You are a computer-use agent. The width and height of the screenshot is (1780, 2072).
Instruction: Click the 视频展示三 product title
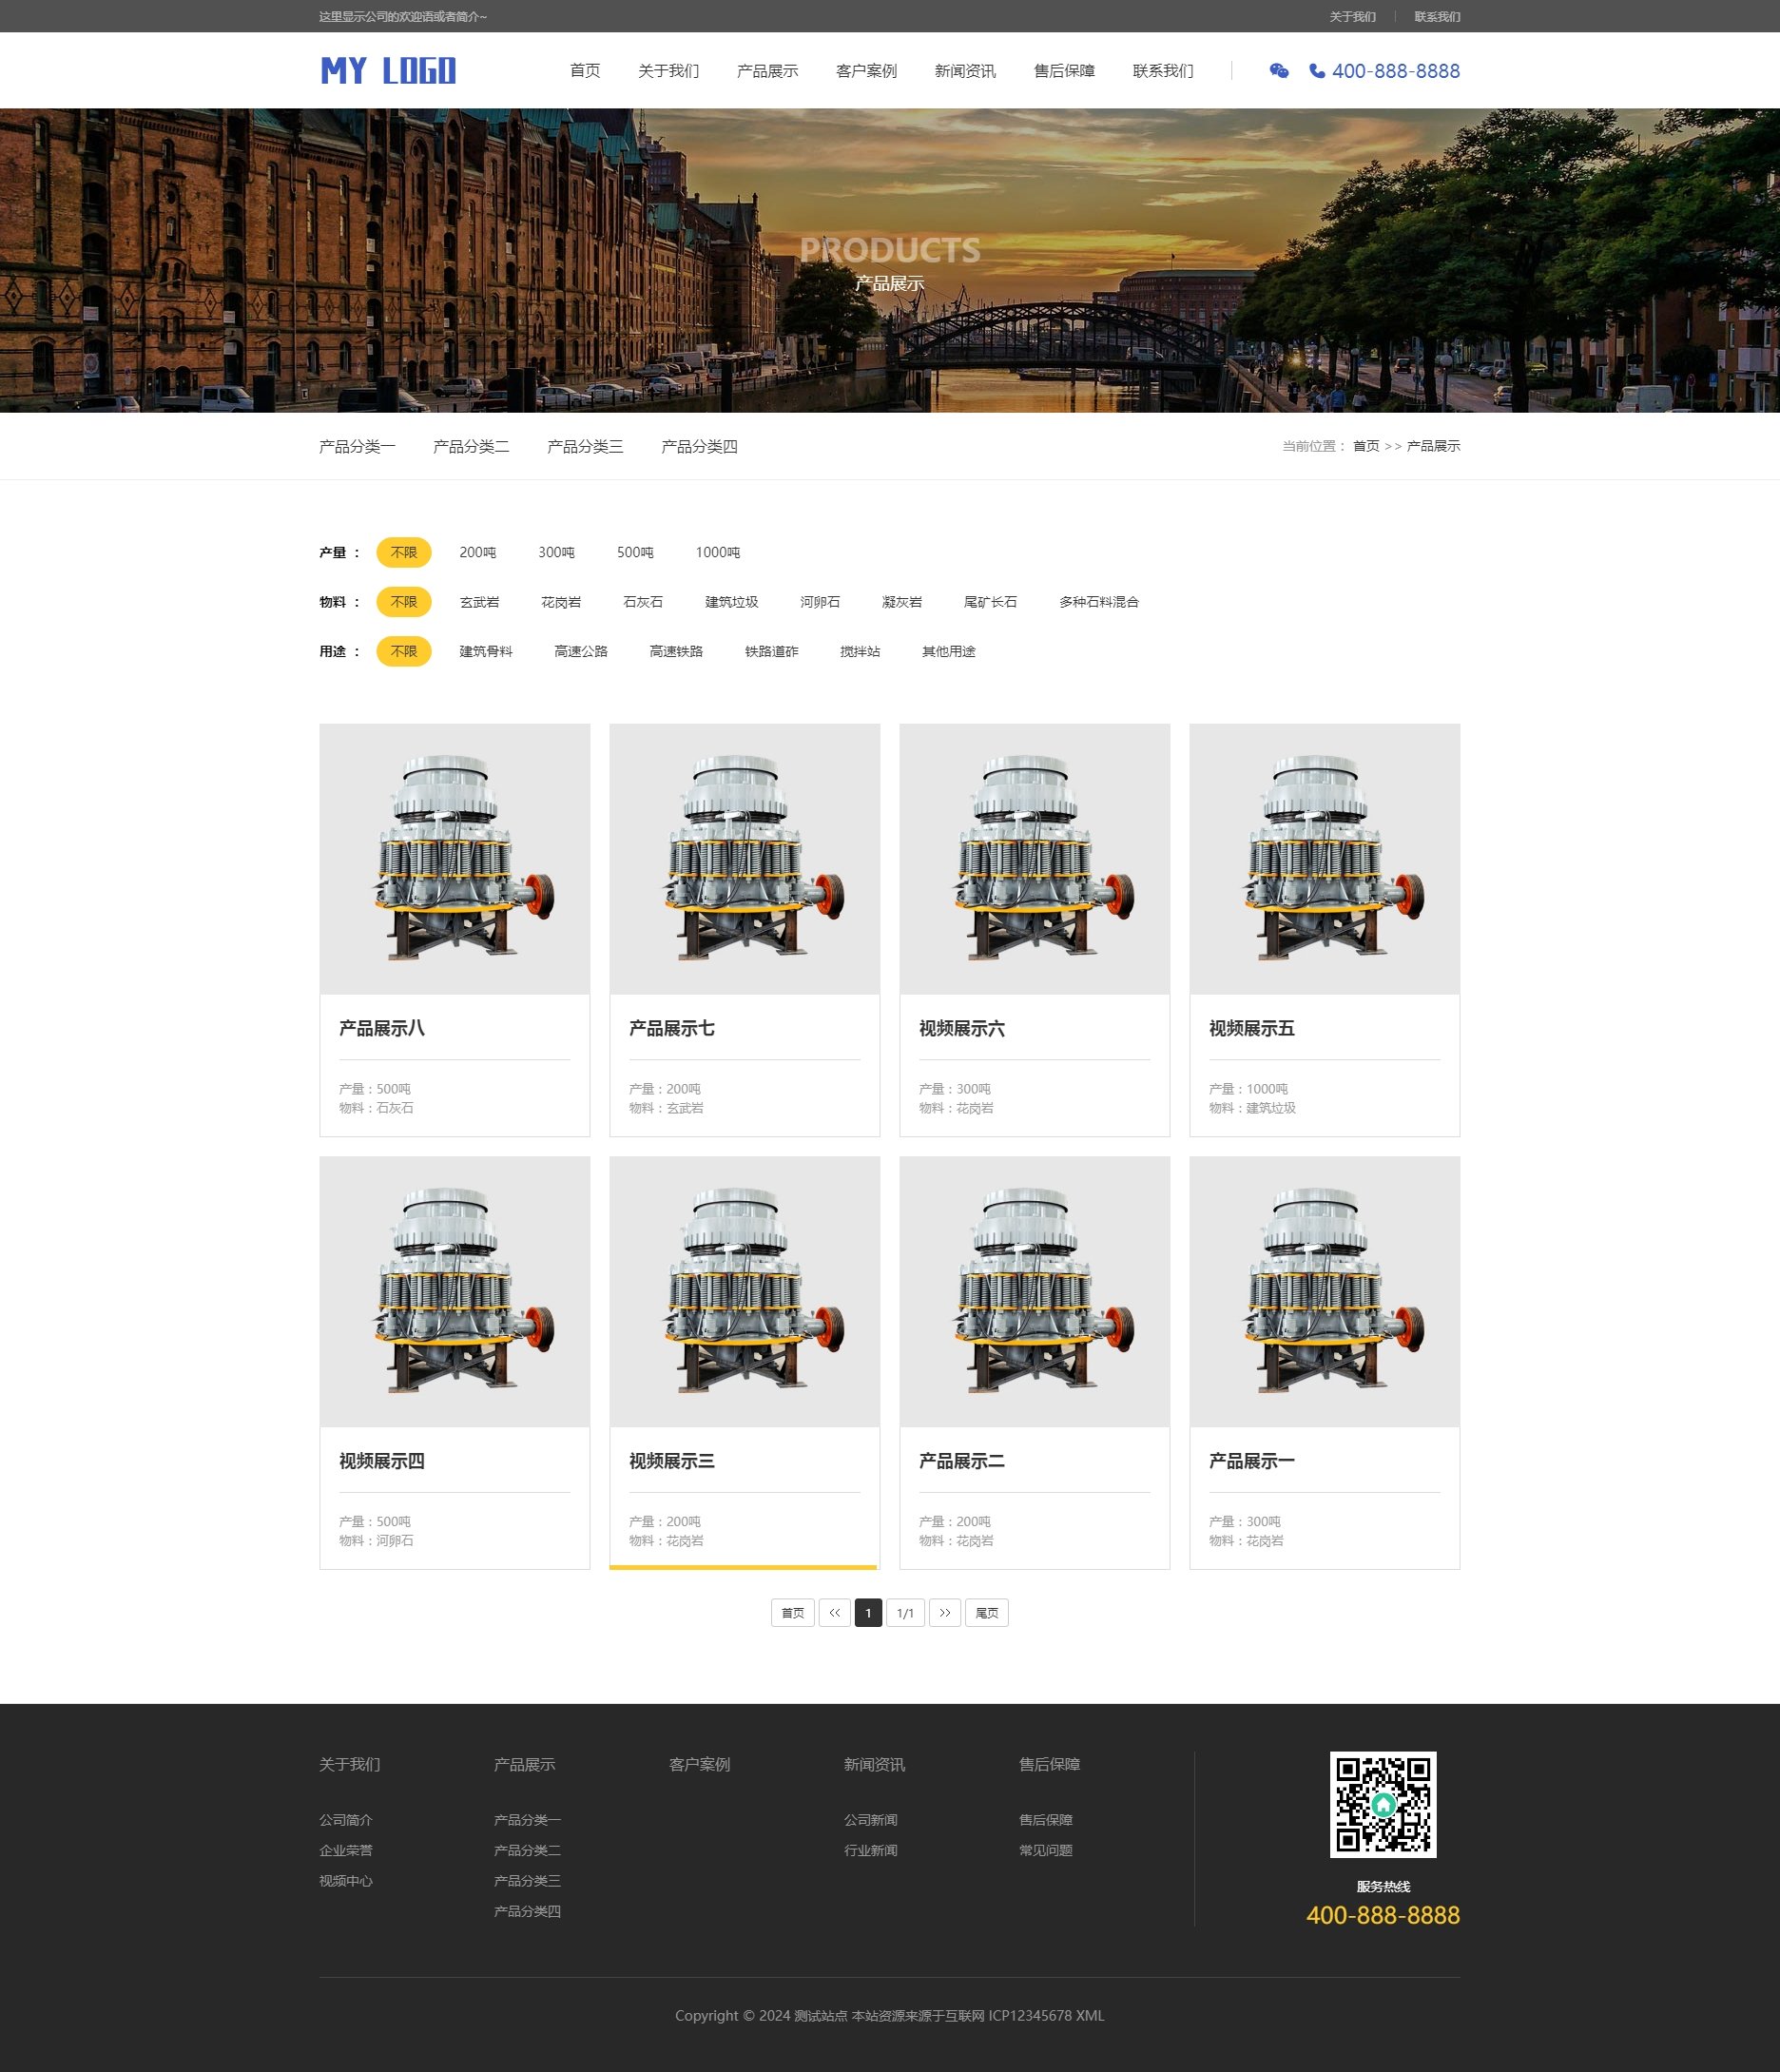pos(671,1461)
